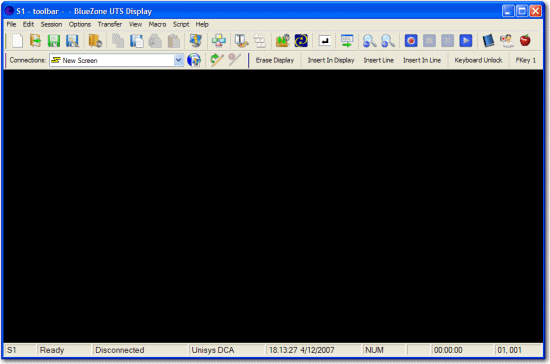Viewport: 550px width, 364px height.
Task: Click the Disconnected status bar text
Action: (120, 350)
